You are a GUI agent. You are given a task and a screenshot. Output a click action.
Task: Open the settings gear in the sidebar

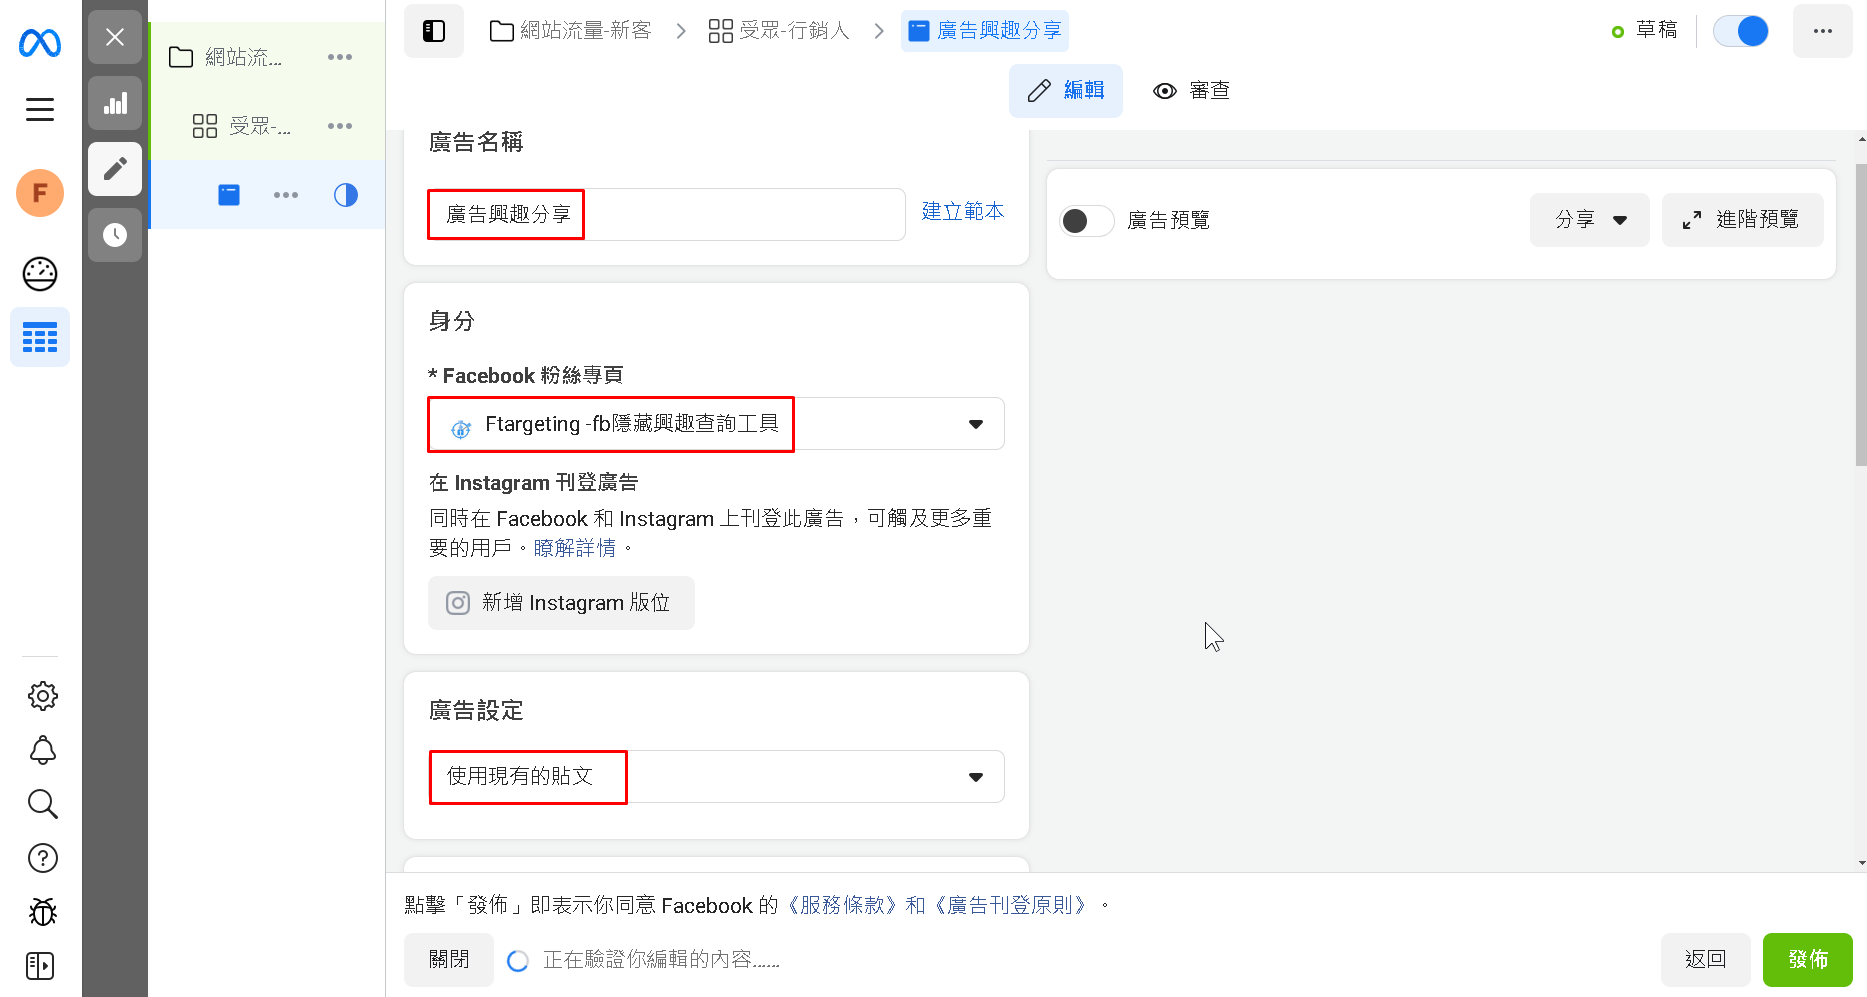[x=42, y=696]
